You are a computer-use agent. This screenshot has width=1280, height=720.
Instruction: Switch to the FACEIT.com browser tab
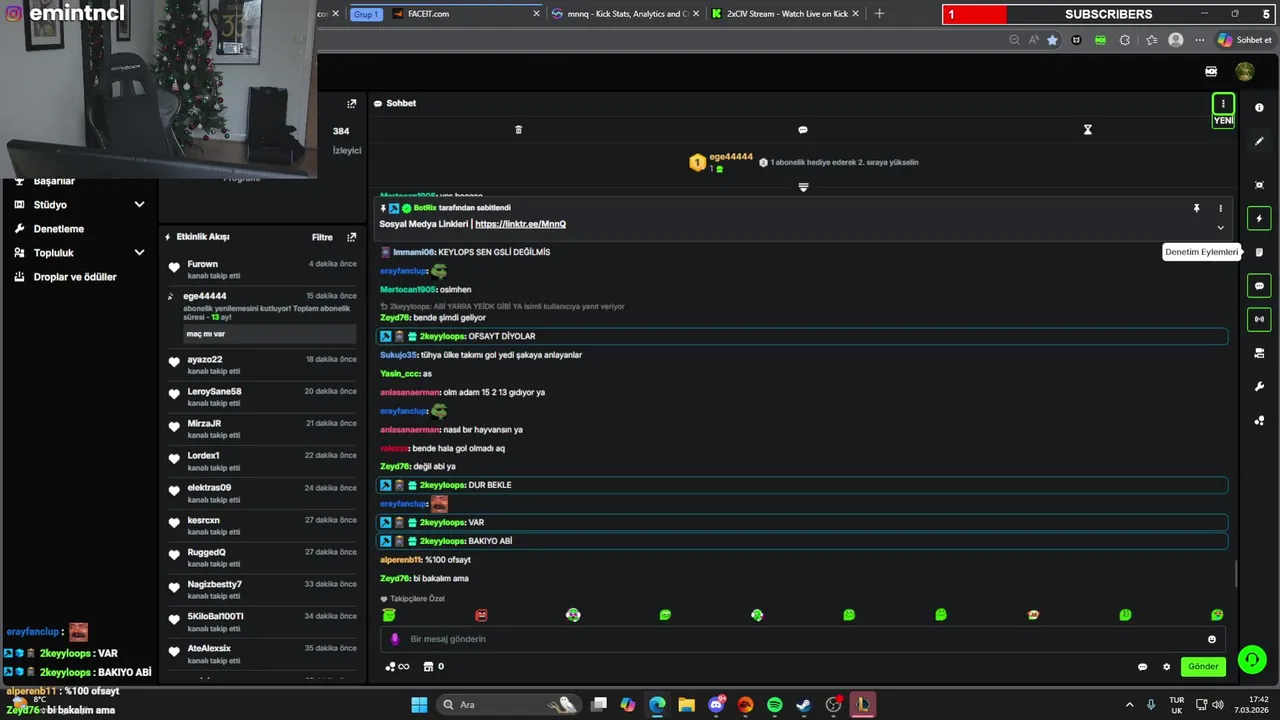[465, 14]
